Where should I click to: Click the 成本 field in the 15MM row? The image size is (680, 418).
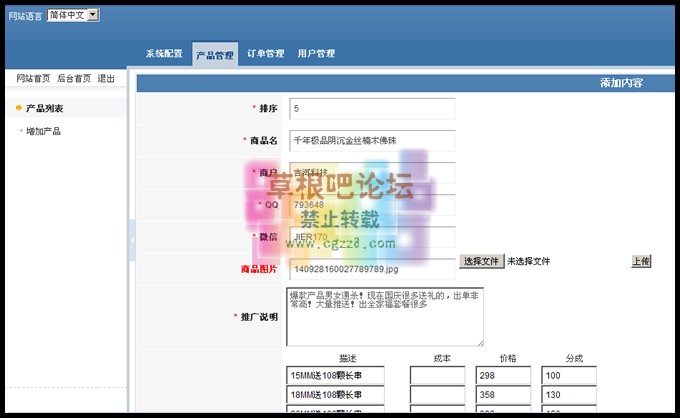click(x=438, y=376)
